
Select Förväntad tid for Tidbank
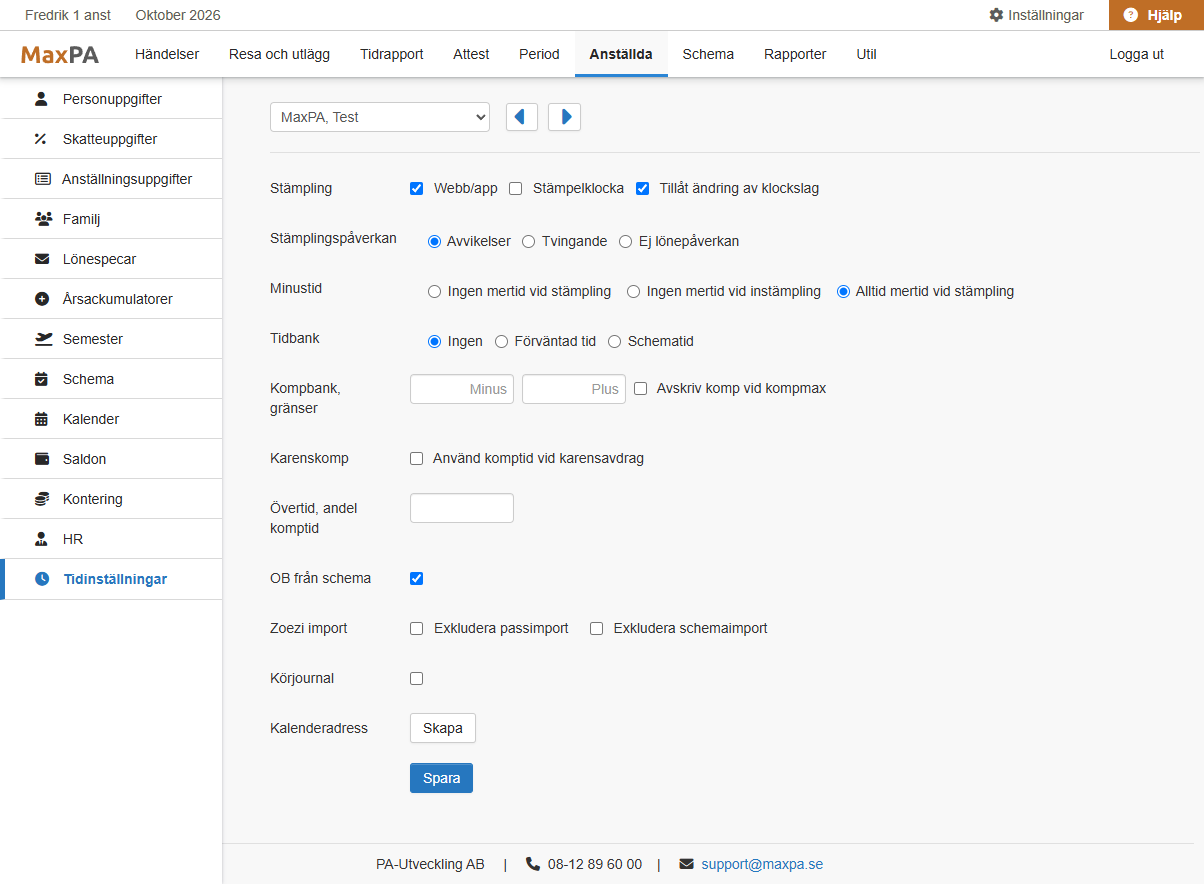click(x=502, y=341)
